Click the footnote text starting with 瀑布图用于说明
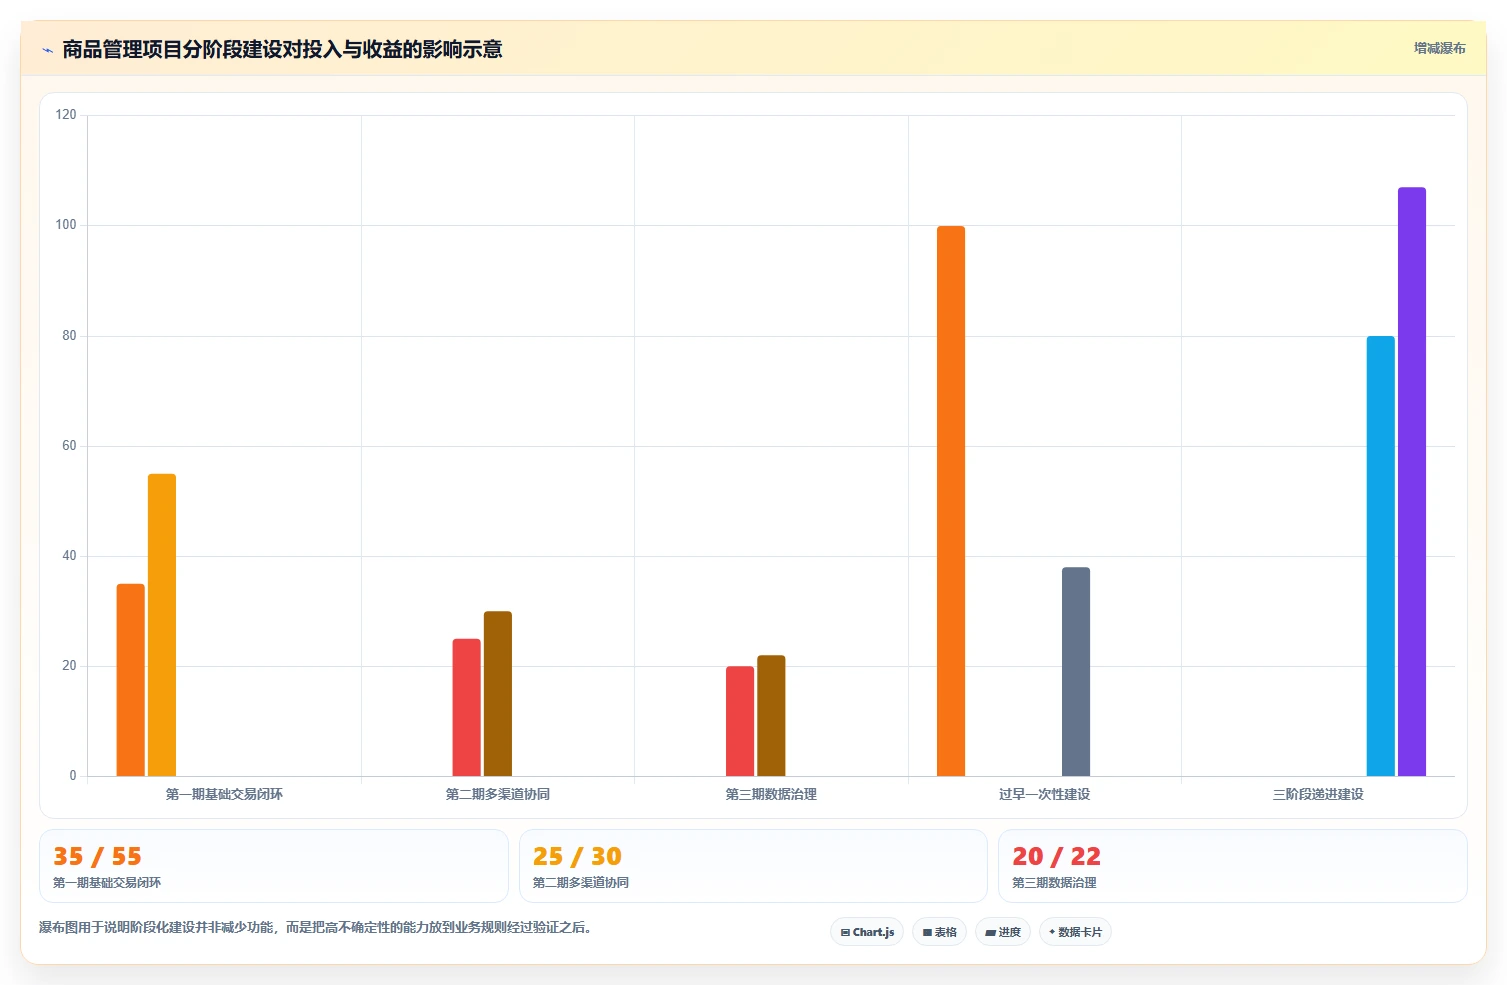 [316, 928]
